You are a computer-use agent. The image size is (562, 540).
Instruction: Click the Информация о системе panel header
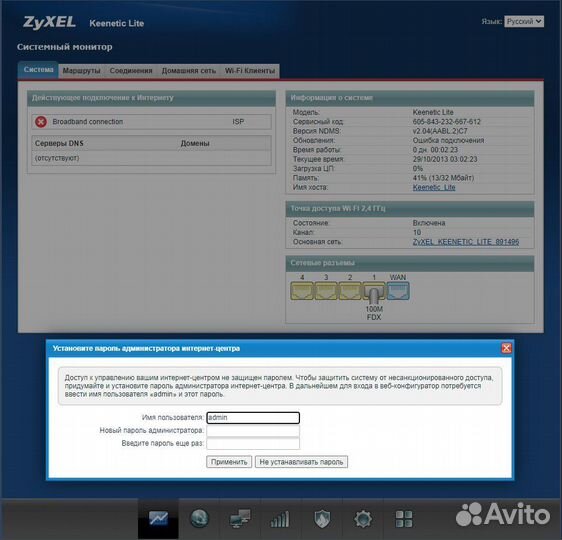point(410,98)
